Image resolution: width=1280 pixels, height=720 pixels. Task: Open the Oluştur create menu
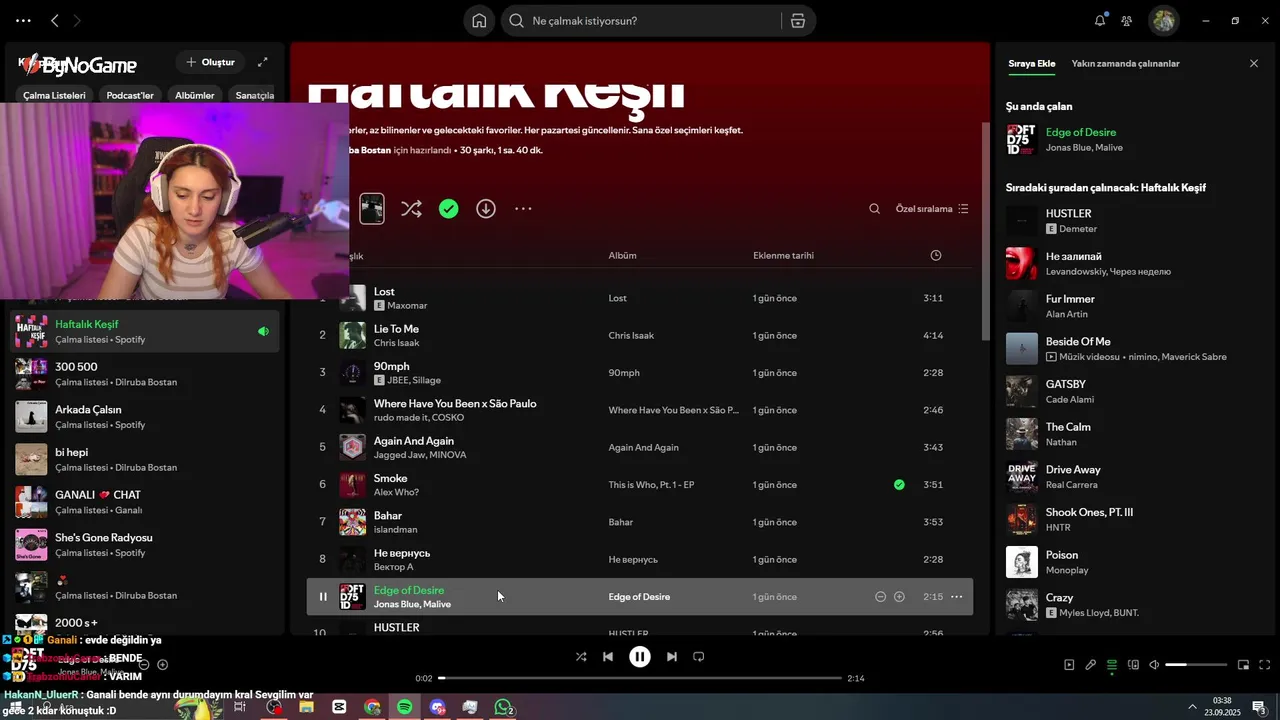coord(211,62)
